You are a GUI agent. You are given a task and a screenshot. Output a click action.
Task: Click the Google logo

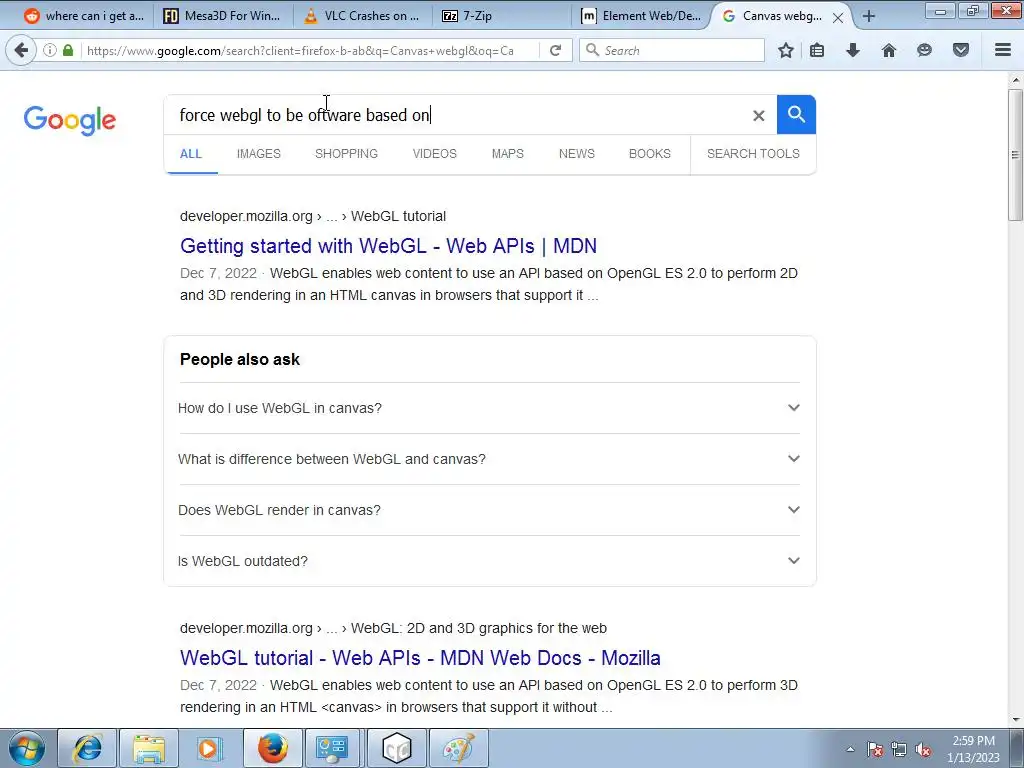coord(70,121)
